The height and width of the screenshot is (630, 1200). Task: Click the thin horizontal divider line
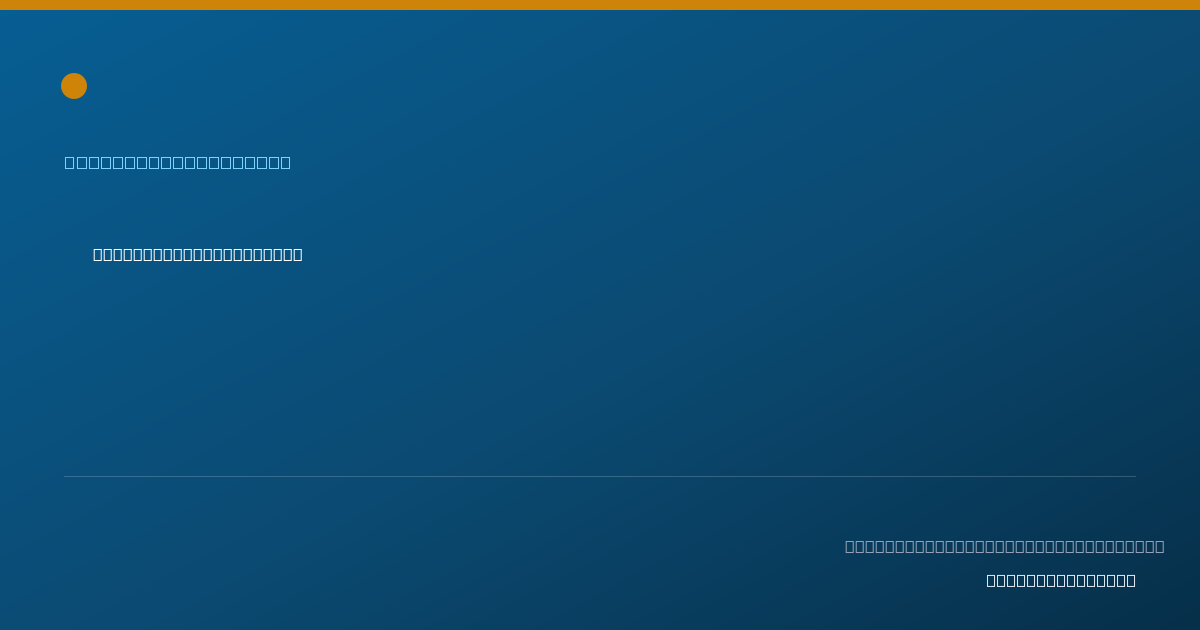tap(600, 476)
